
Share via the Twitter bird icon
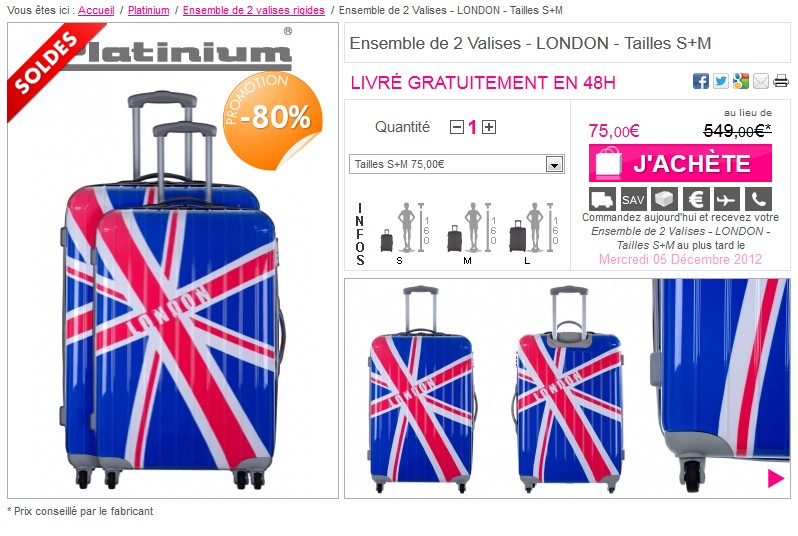pos(720,81)
